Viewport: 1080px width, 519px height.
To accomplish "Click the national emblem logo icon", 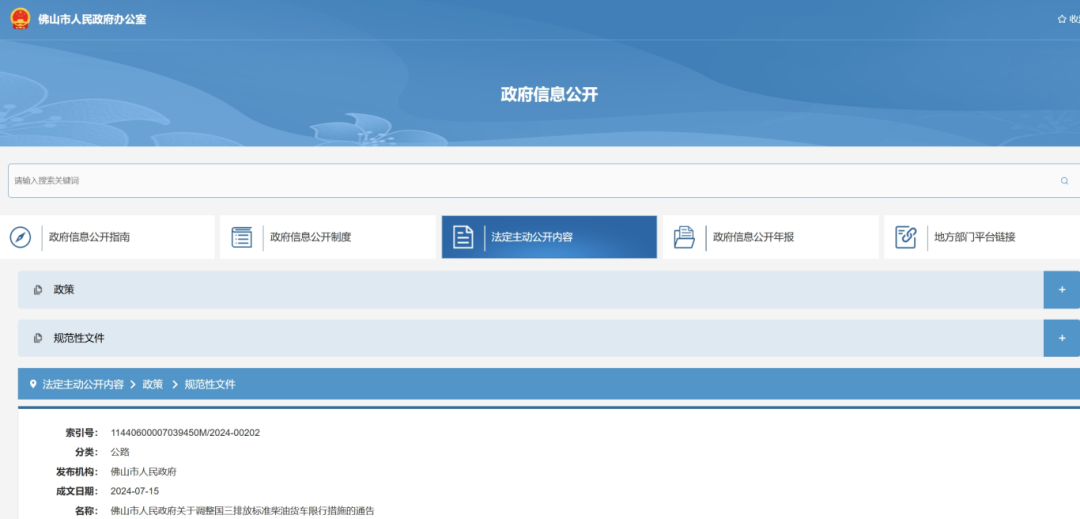I will [x=21, y=19].
